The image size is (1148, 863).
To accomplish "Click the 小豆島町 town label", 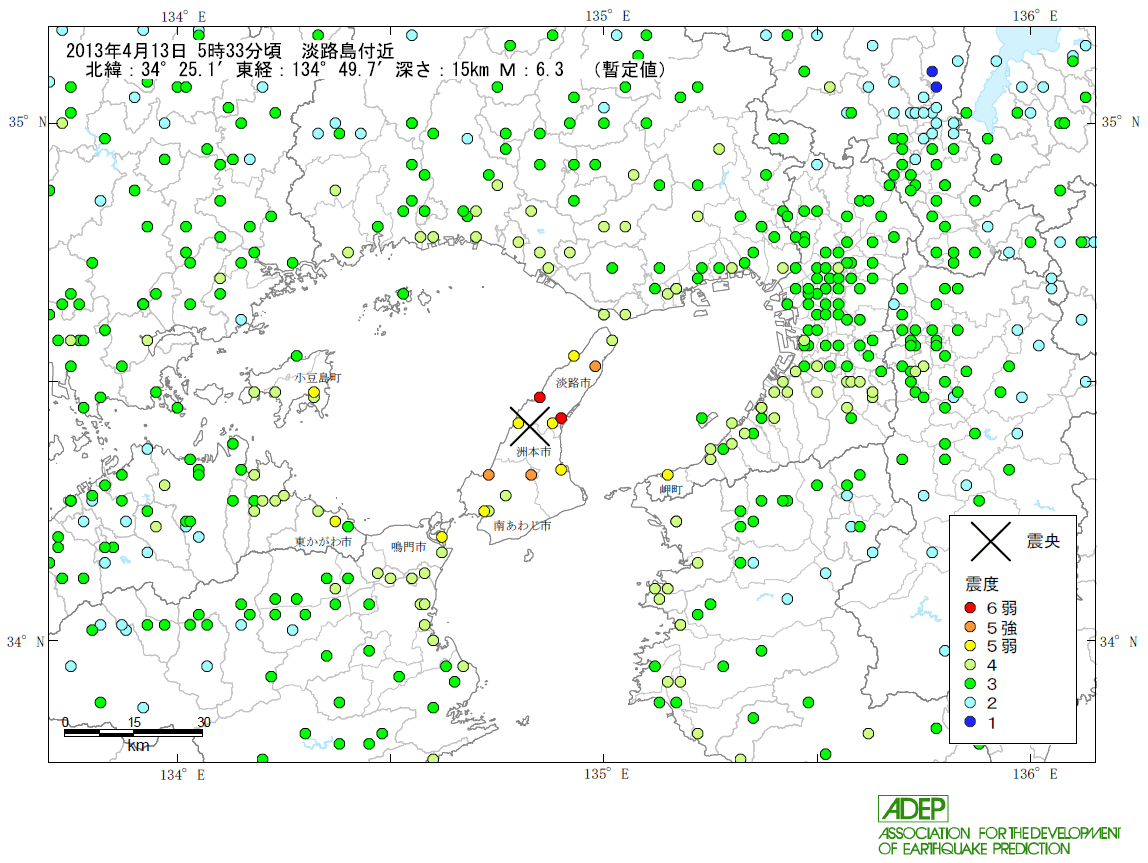I will (x=318, y=378).
